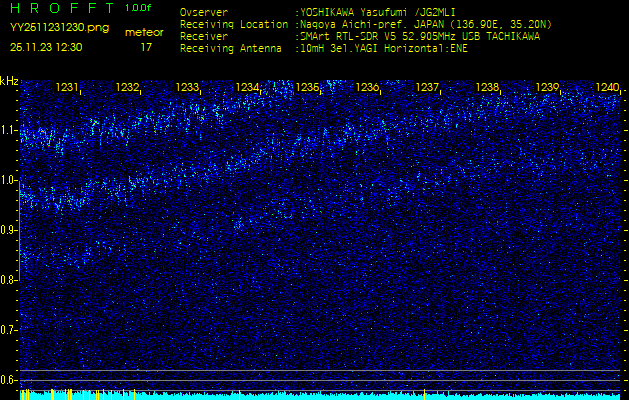The height and width of the screenshot is (400, 629).
Task: Click the kHz axis unit label
Action: click(9, 81)
